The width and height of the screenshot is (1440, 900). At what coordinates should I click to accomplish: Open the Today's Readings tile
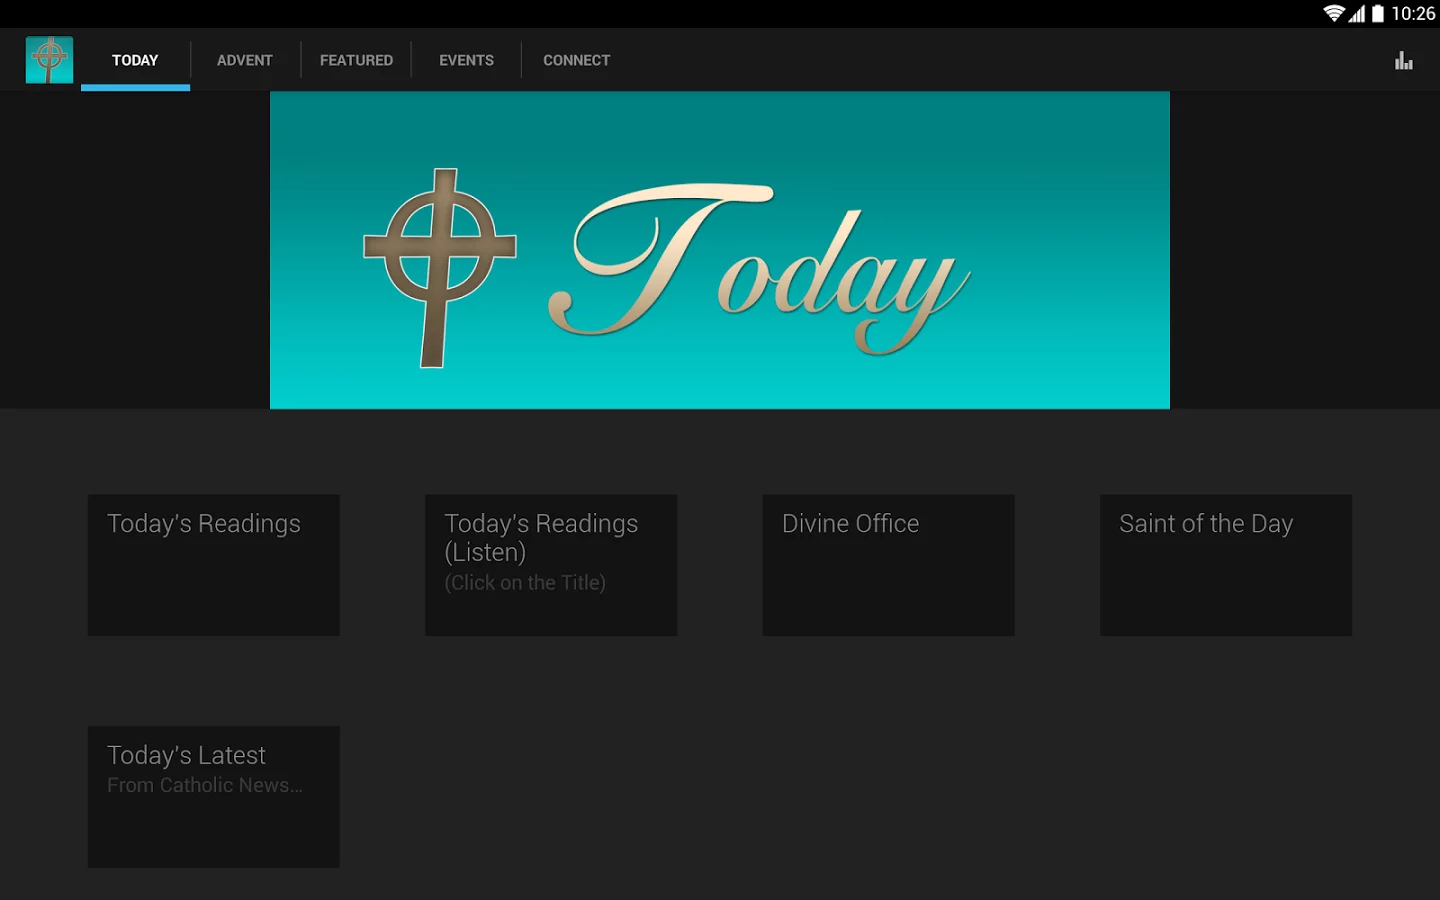tap(214, 565)
